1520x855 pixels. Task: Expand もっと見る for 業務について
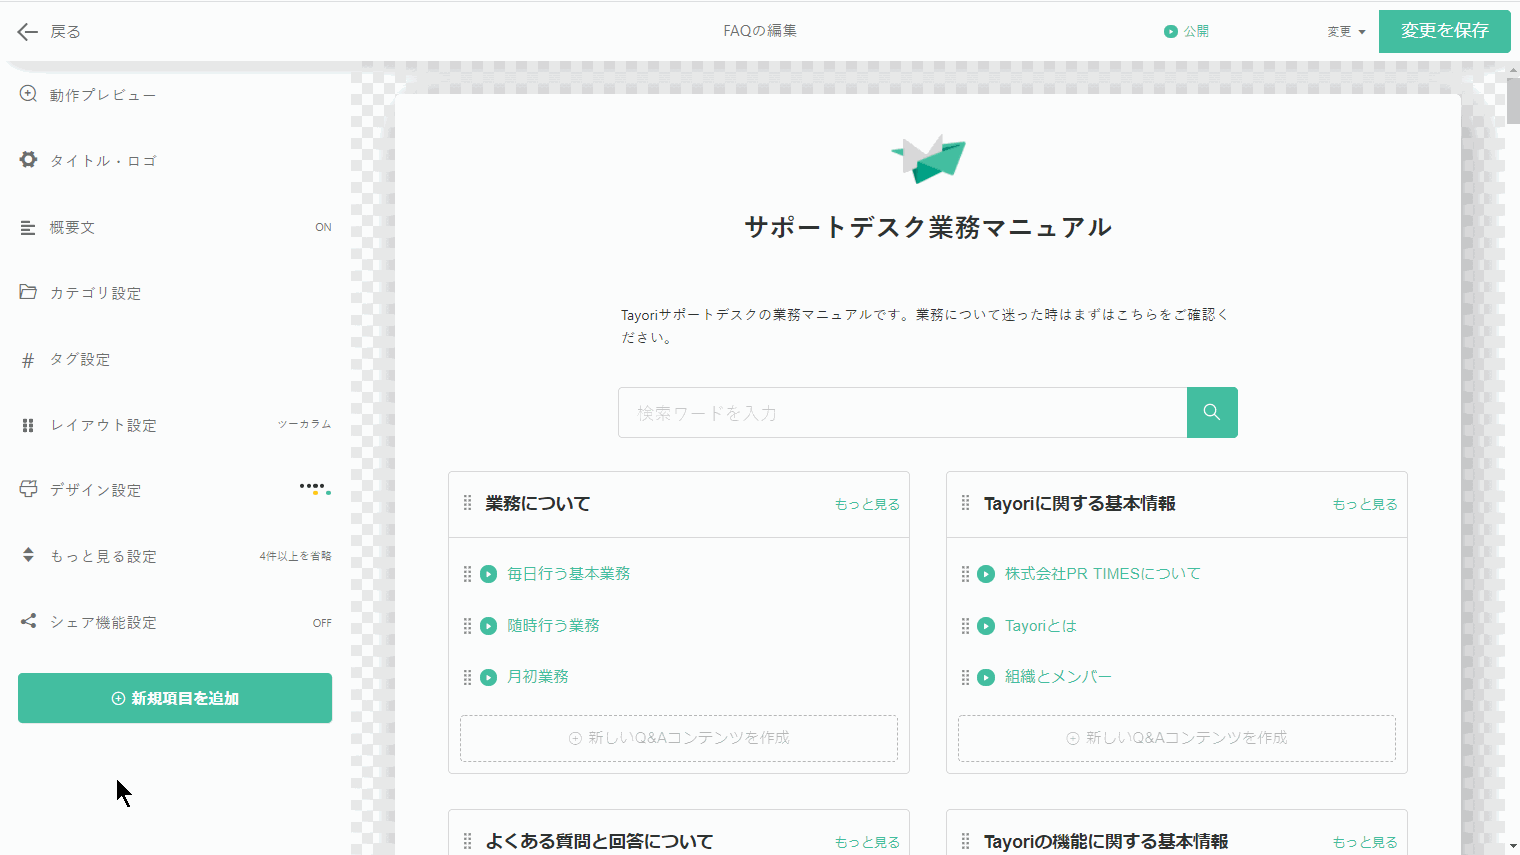tap(867, 504)
